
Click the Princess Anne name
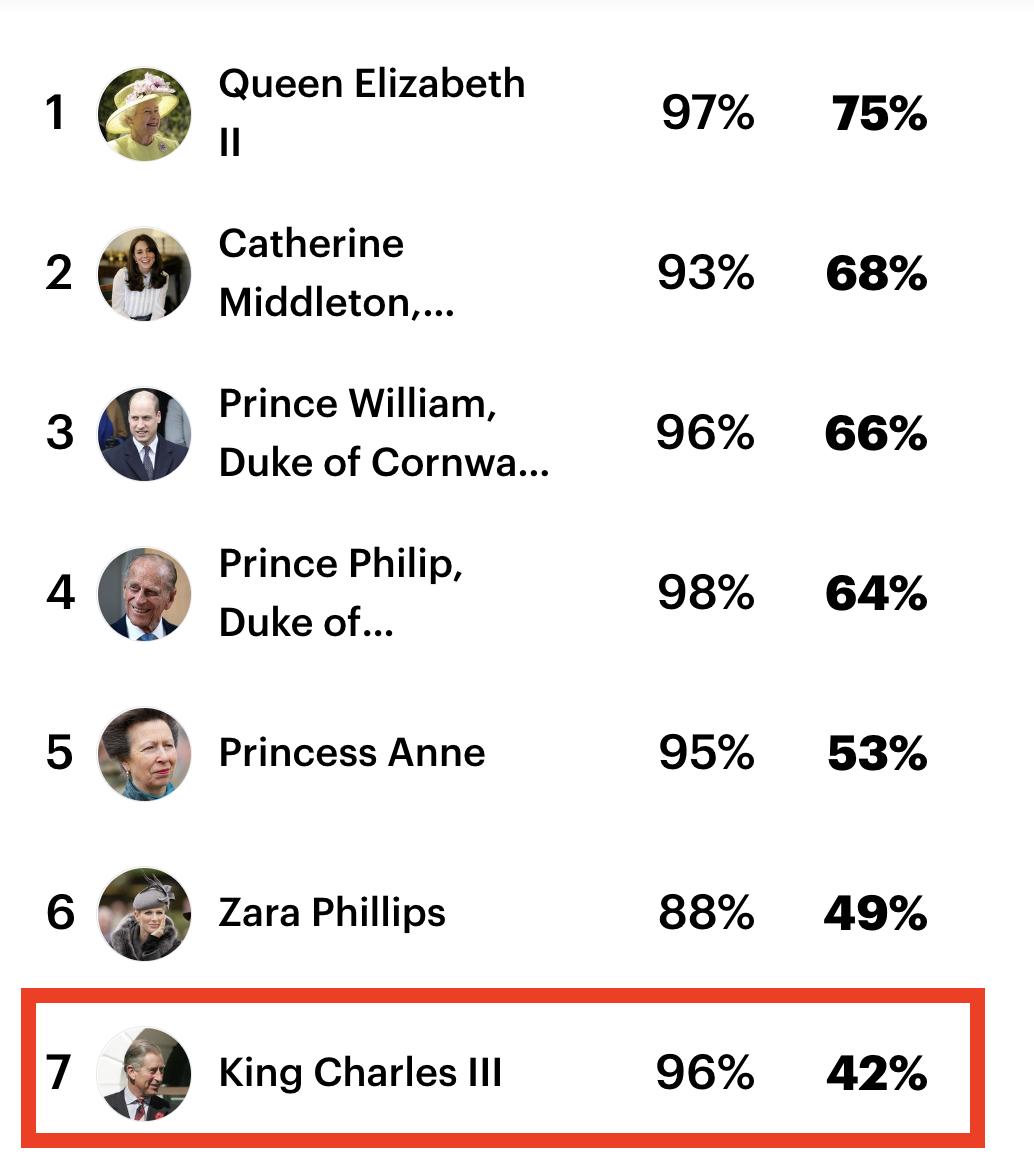(352, 753)
